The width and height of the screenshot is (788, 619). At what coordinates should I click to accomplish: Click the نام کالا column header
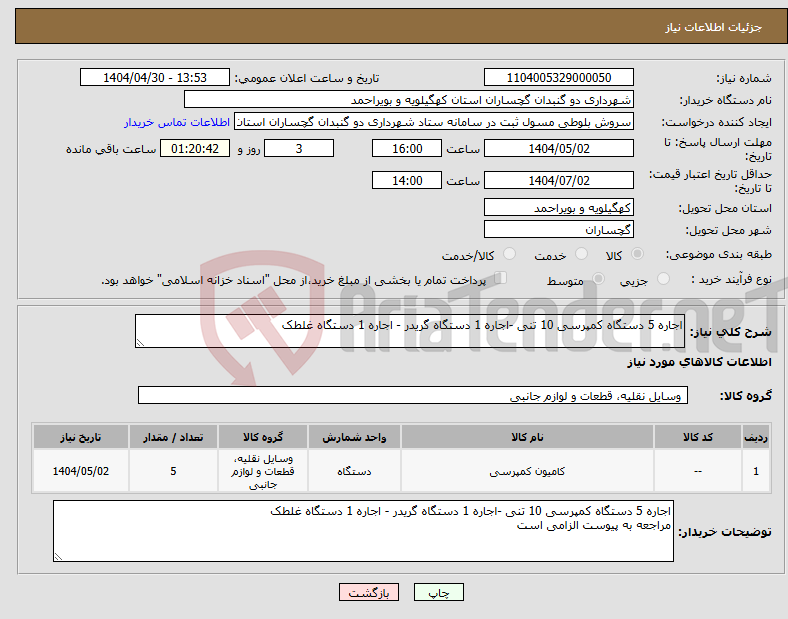tap(527, 437)
